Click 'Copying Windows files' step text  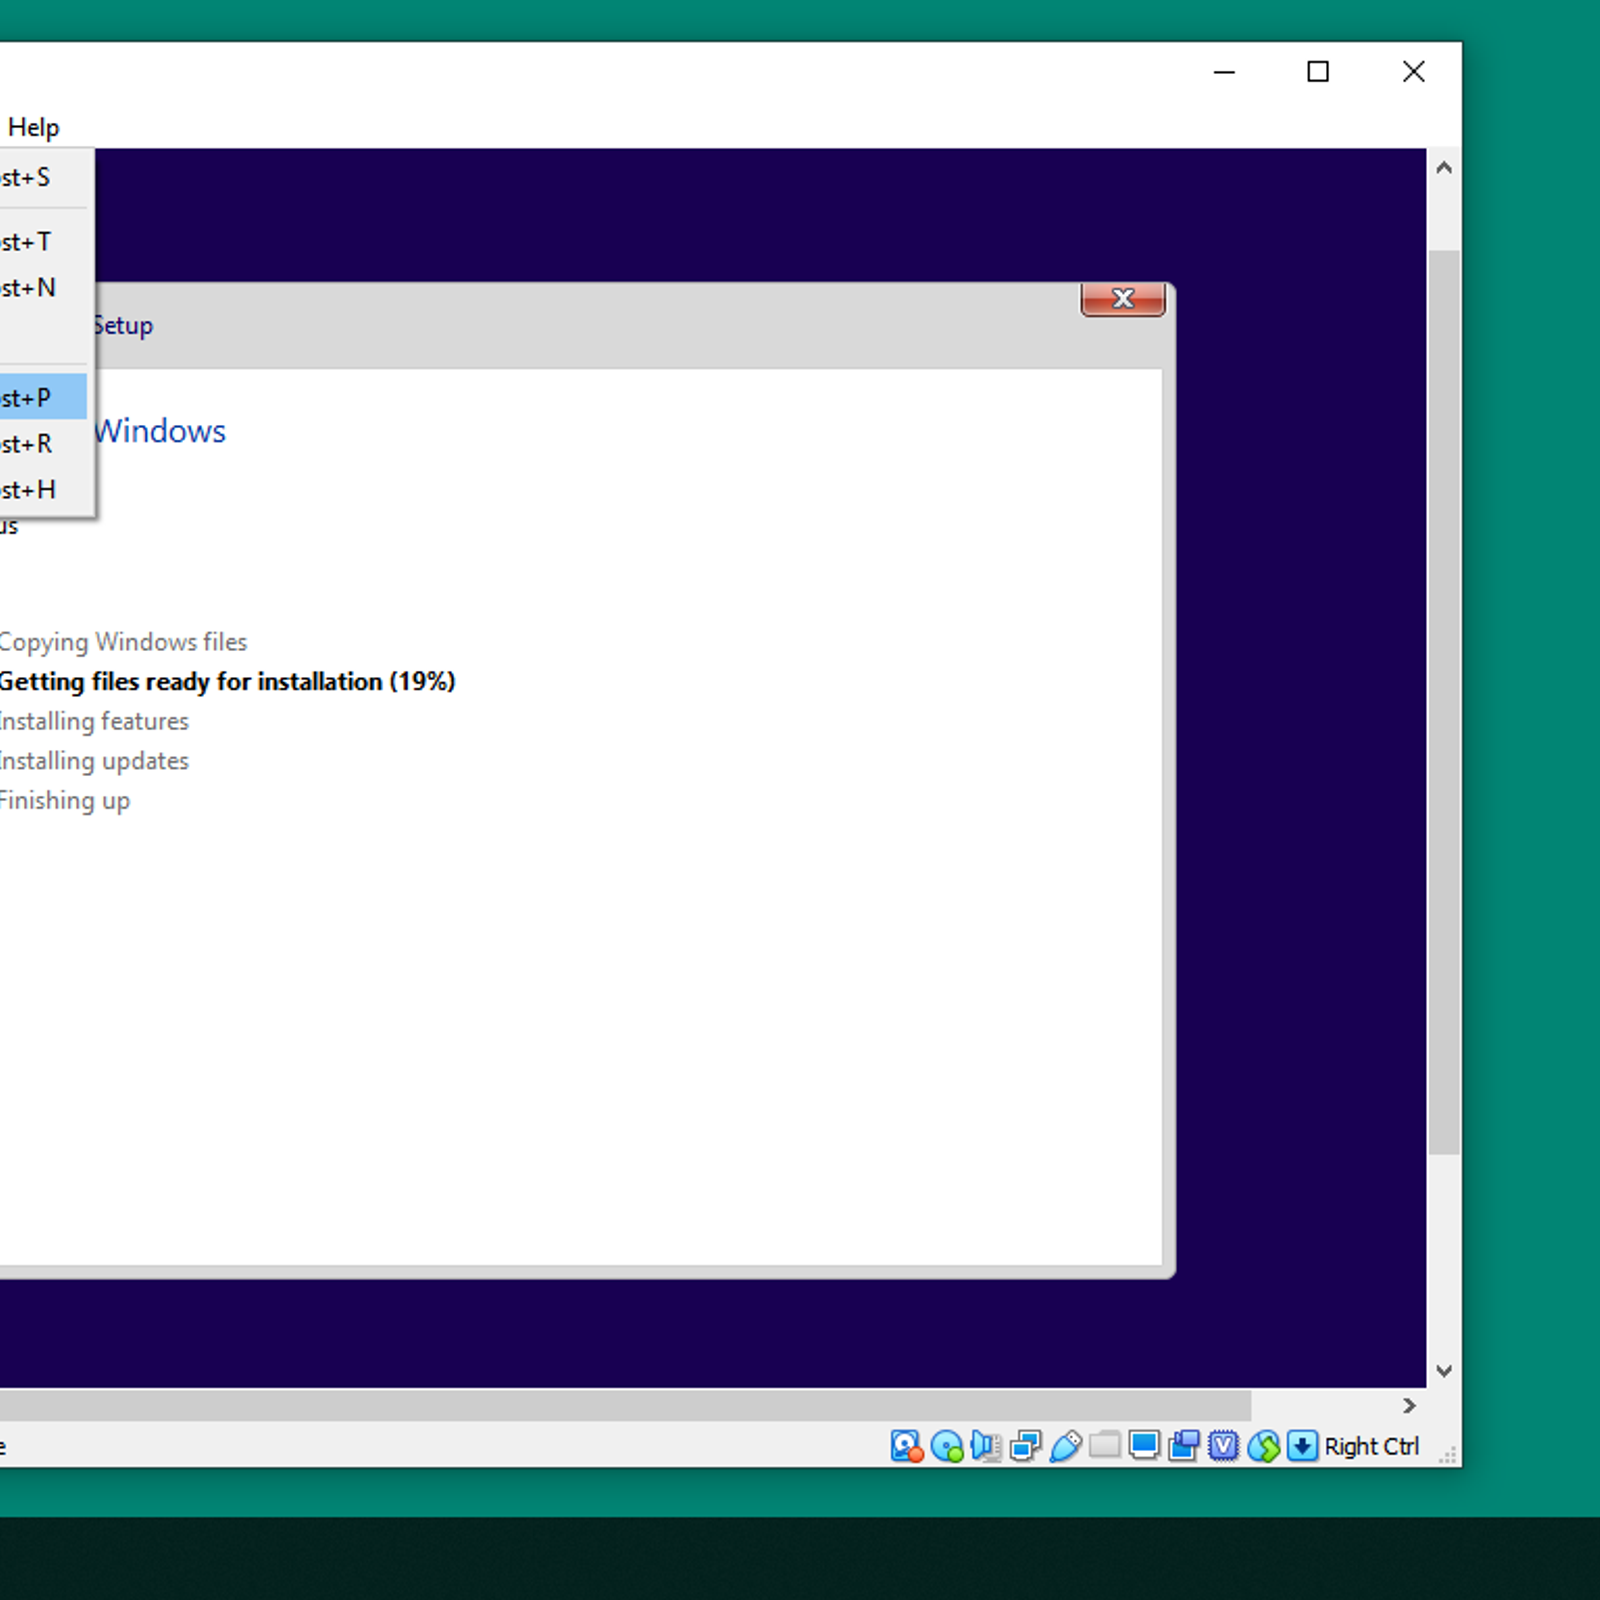(x=123, y=642)
